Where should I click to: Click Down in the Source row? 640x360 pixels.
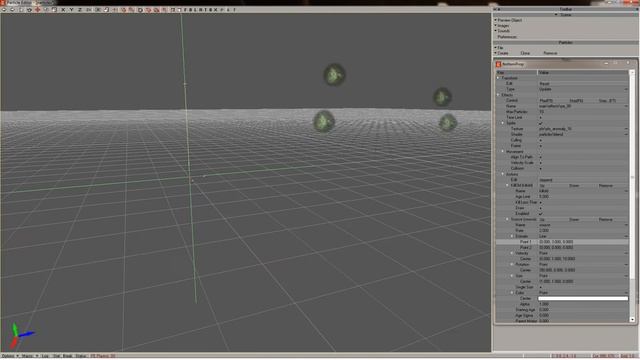pyautogui.click(x=574, y=220)
